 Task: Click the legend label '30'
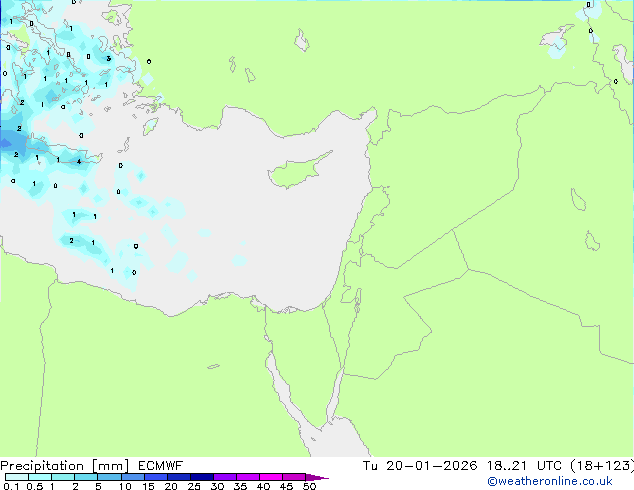tap(217, 486)
